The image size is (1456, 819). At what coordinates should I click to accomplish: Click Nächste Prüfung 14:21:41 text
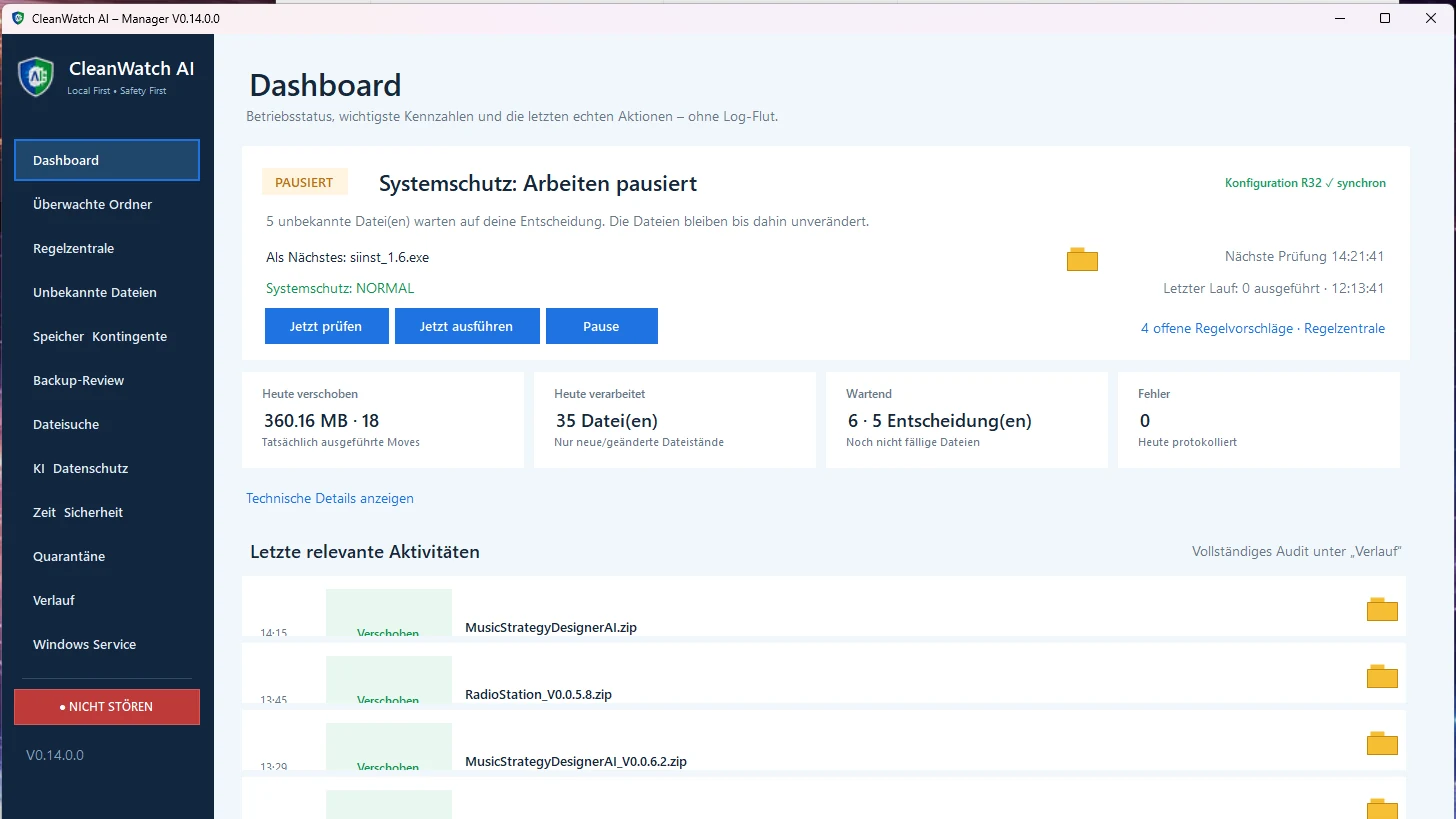1304,257
